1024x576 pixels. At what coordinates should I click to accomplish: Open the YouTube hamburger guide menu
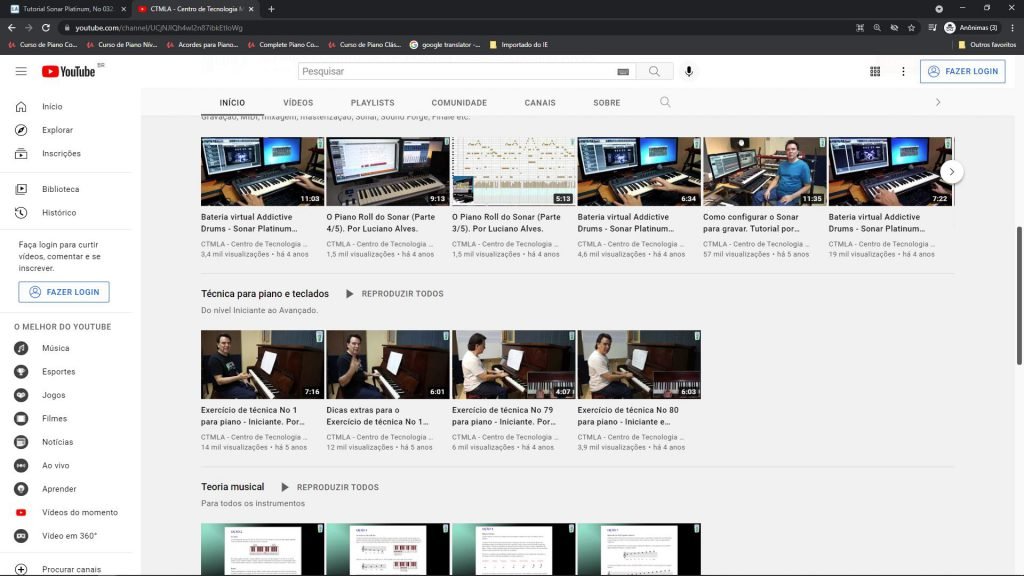tap(21, 71)
